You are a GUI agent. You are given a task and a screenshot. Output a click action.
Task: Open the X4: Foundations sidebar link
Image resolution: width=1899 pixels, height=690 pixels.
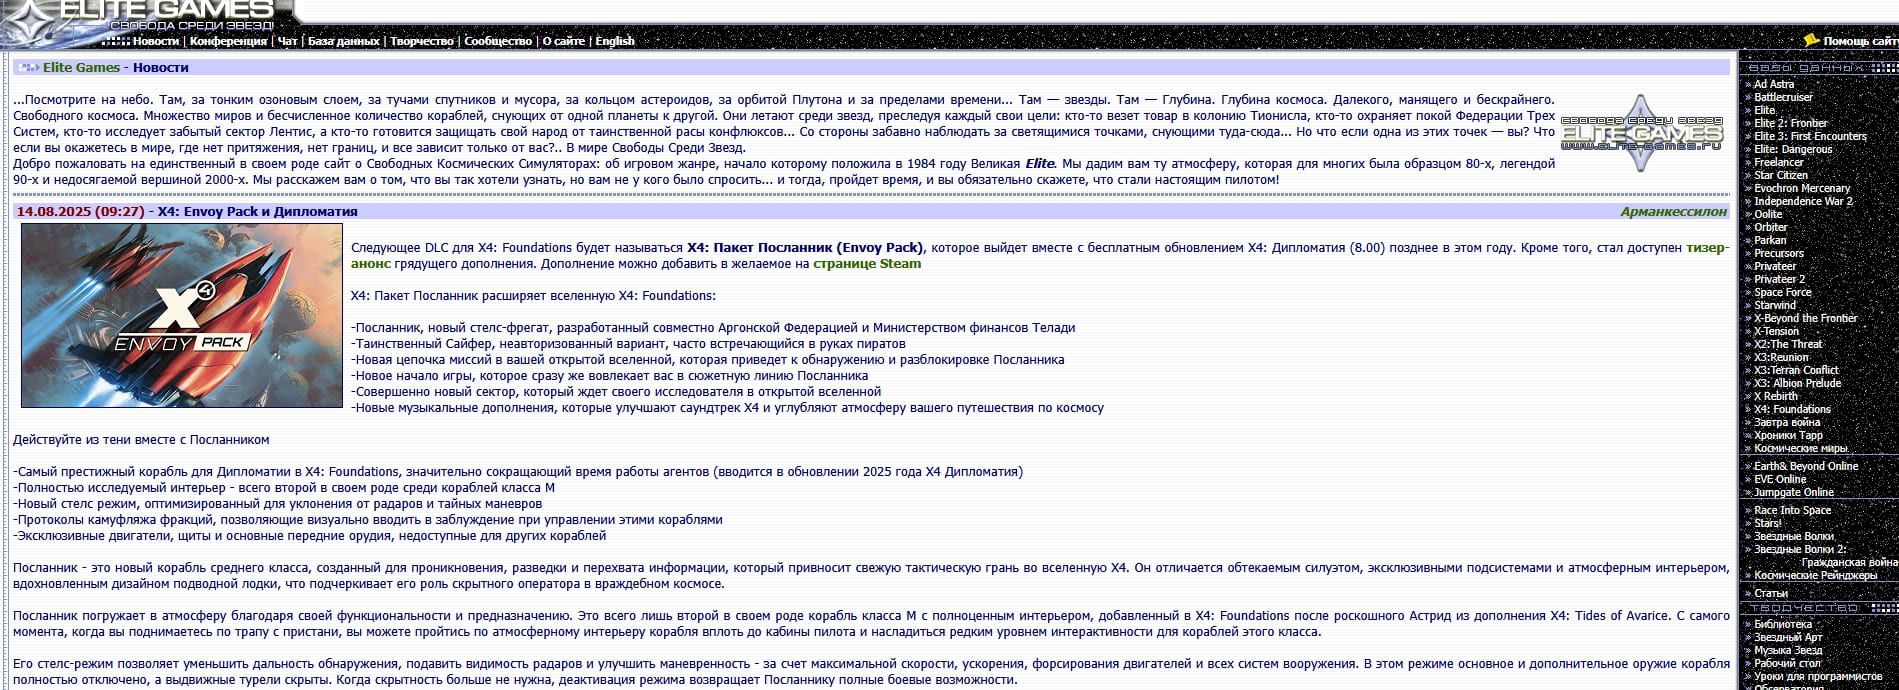1792,409
